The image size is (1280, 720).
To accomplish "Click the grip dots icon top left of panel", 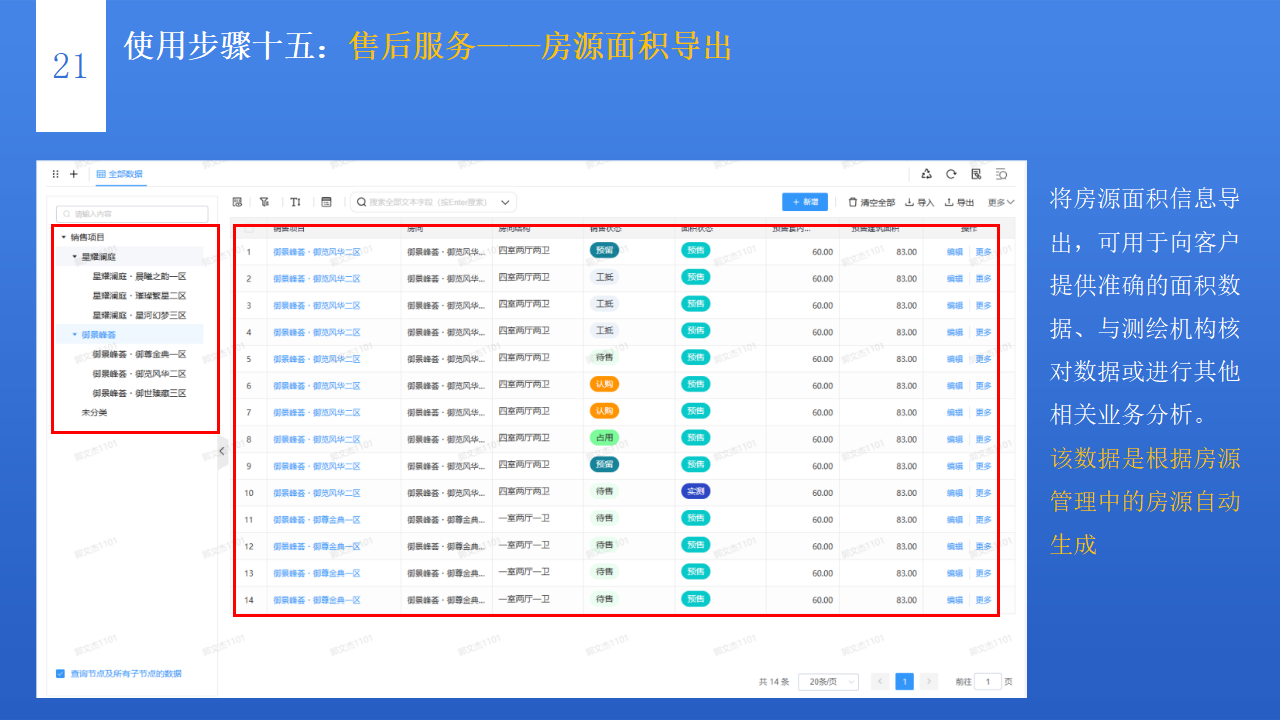I will 55,174.
